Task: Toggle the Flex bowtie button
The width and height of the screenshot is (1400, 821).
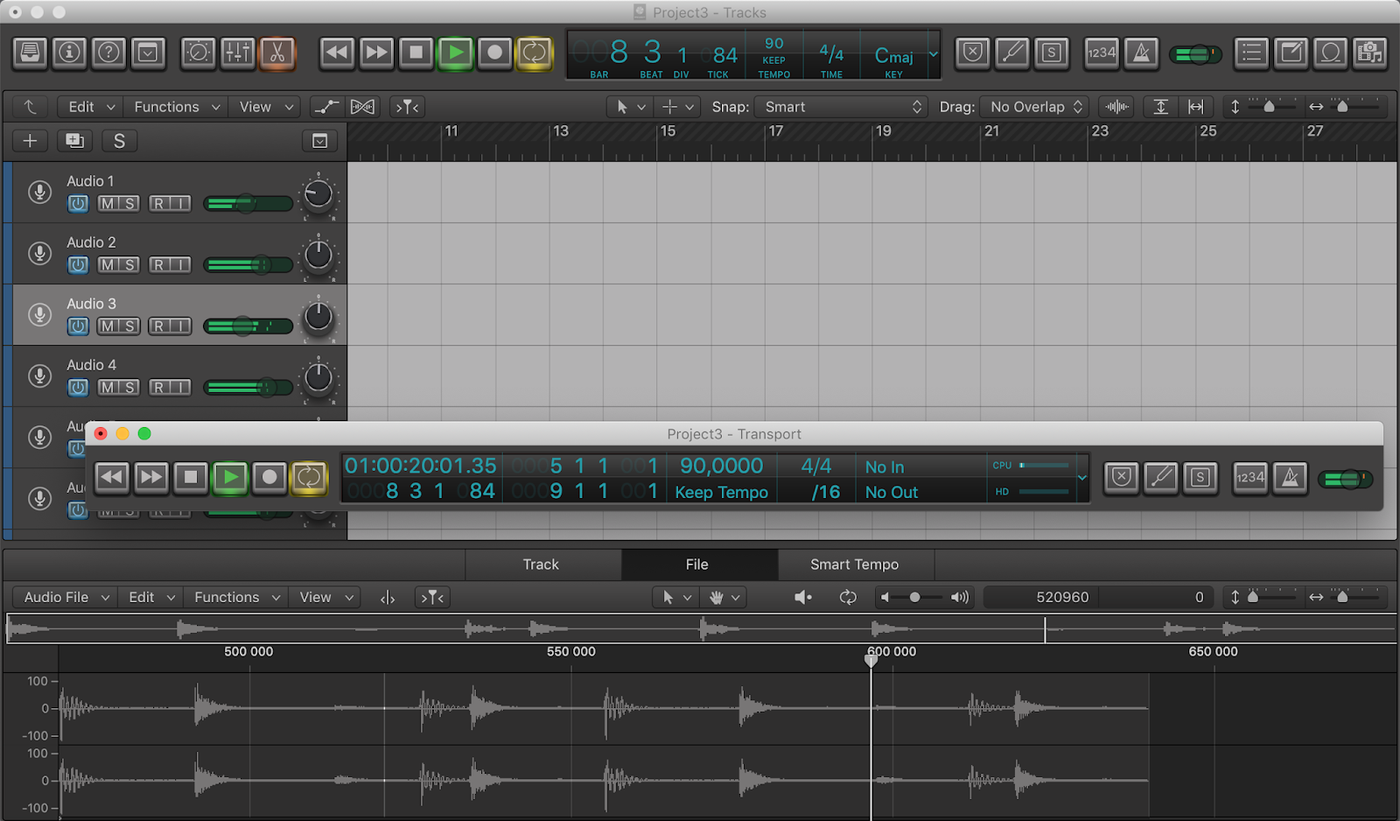Action: point(363,107)
